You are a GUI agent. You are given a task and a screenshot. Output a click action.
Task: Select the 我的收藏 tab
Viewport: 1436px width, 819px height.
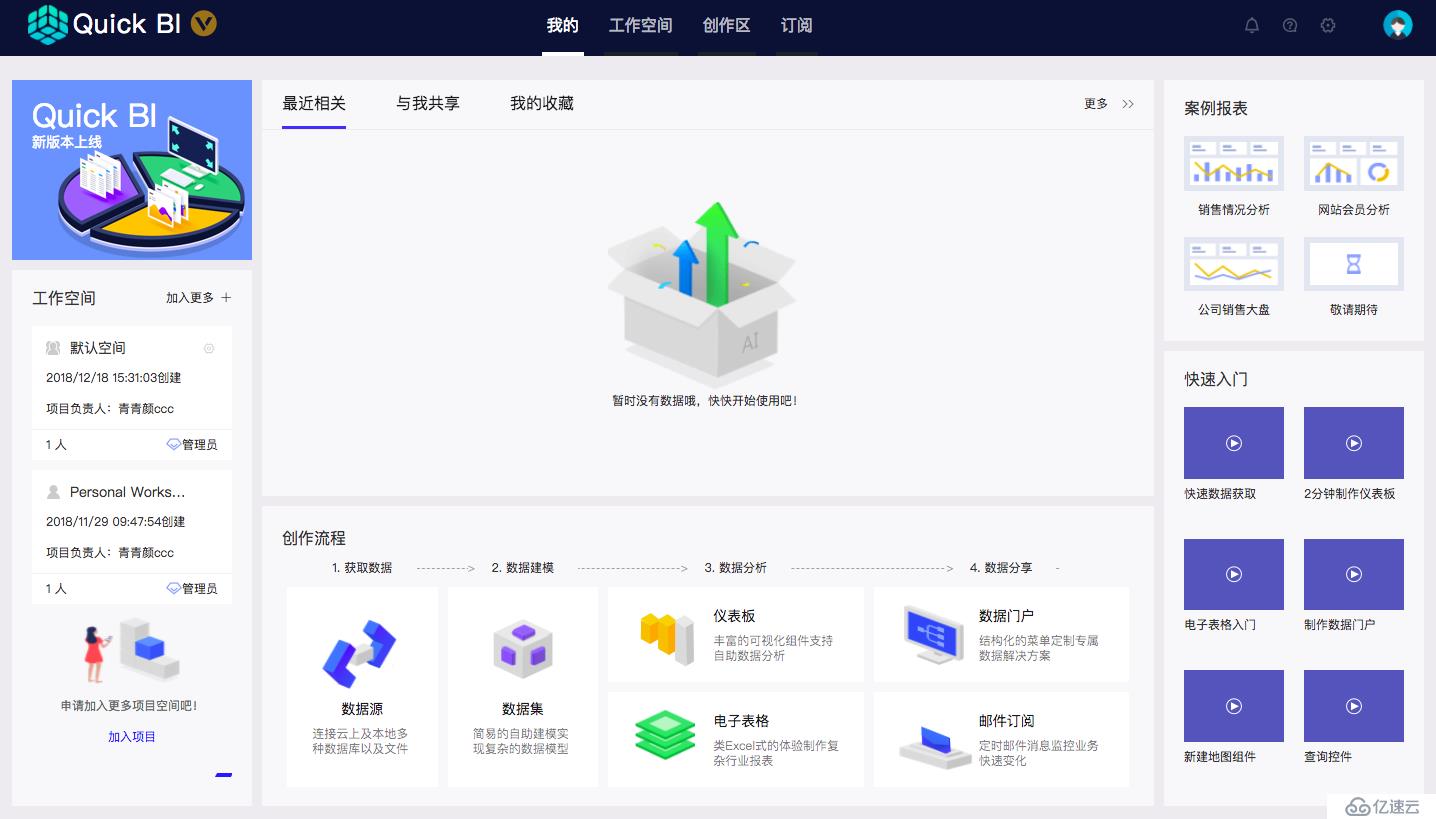(542, 104)
